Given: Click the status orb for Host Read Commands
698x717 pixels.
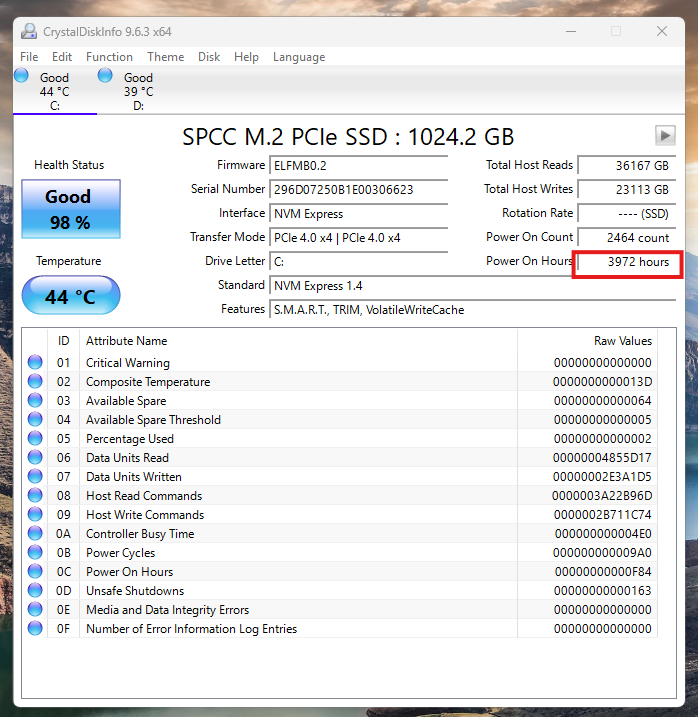Looking at the screenshot, I should pos(35,495).
